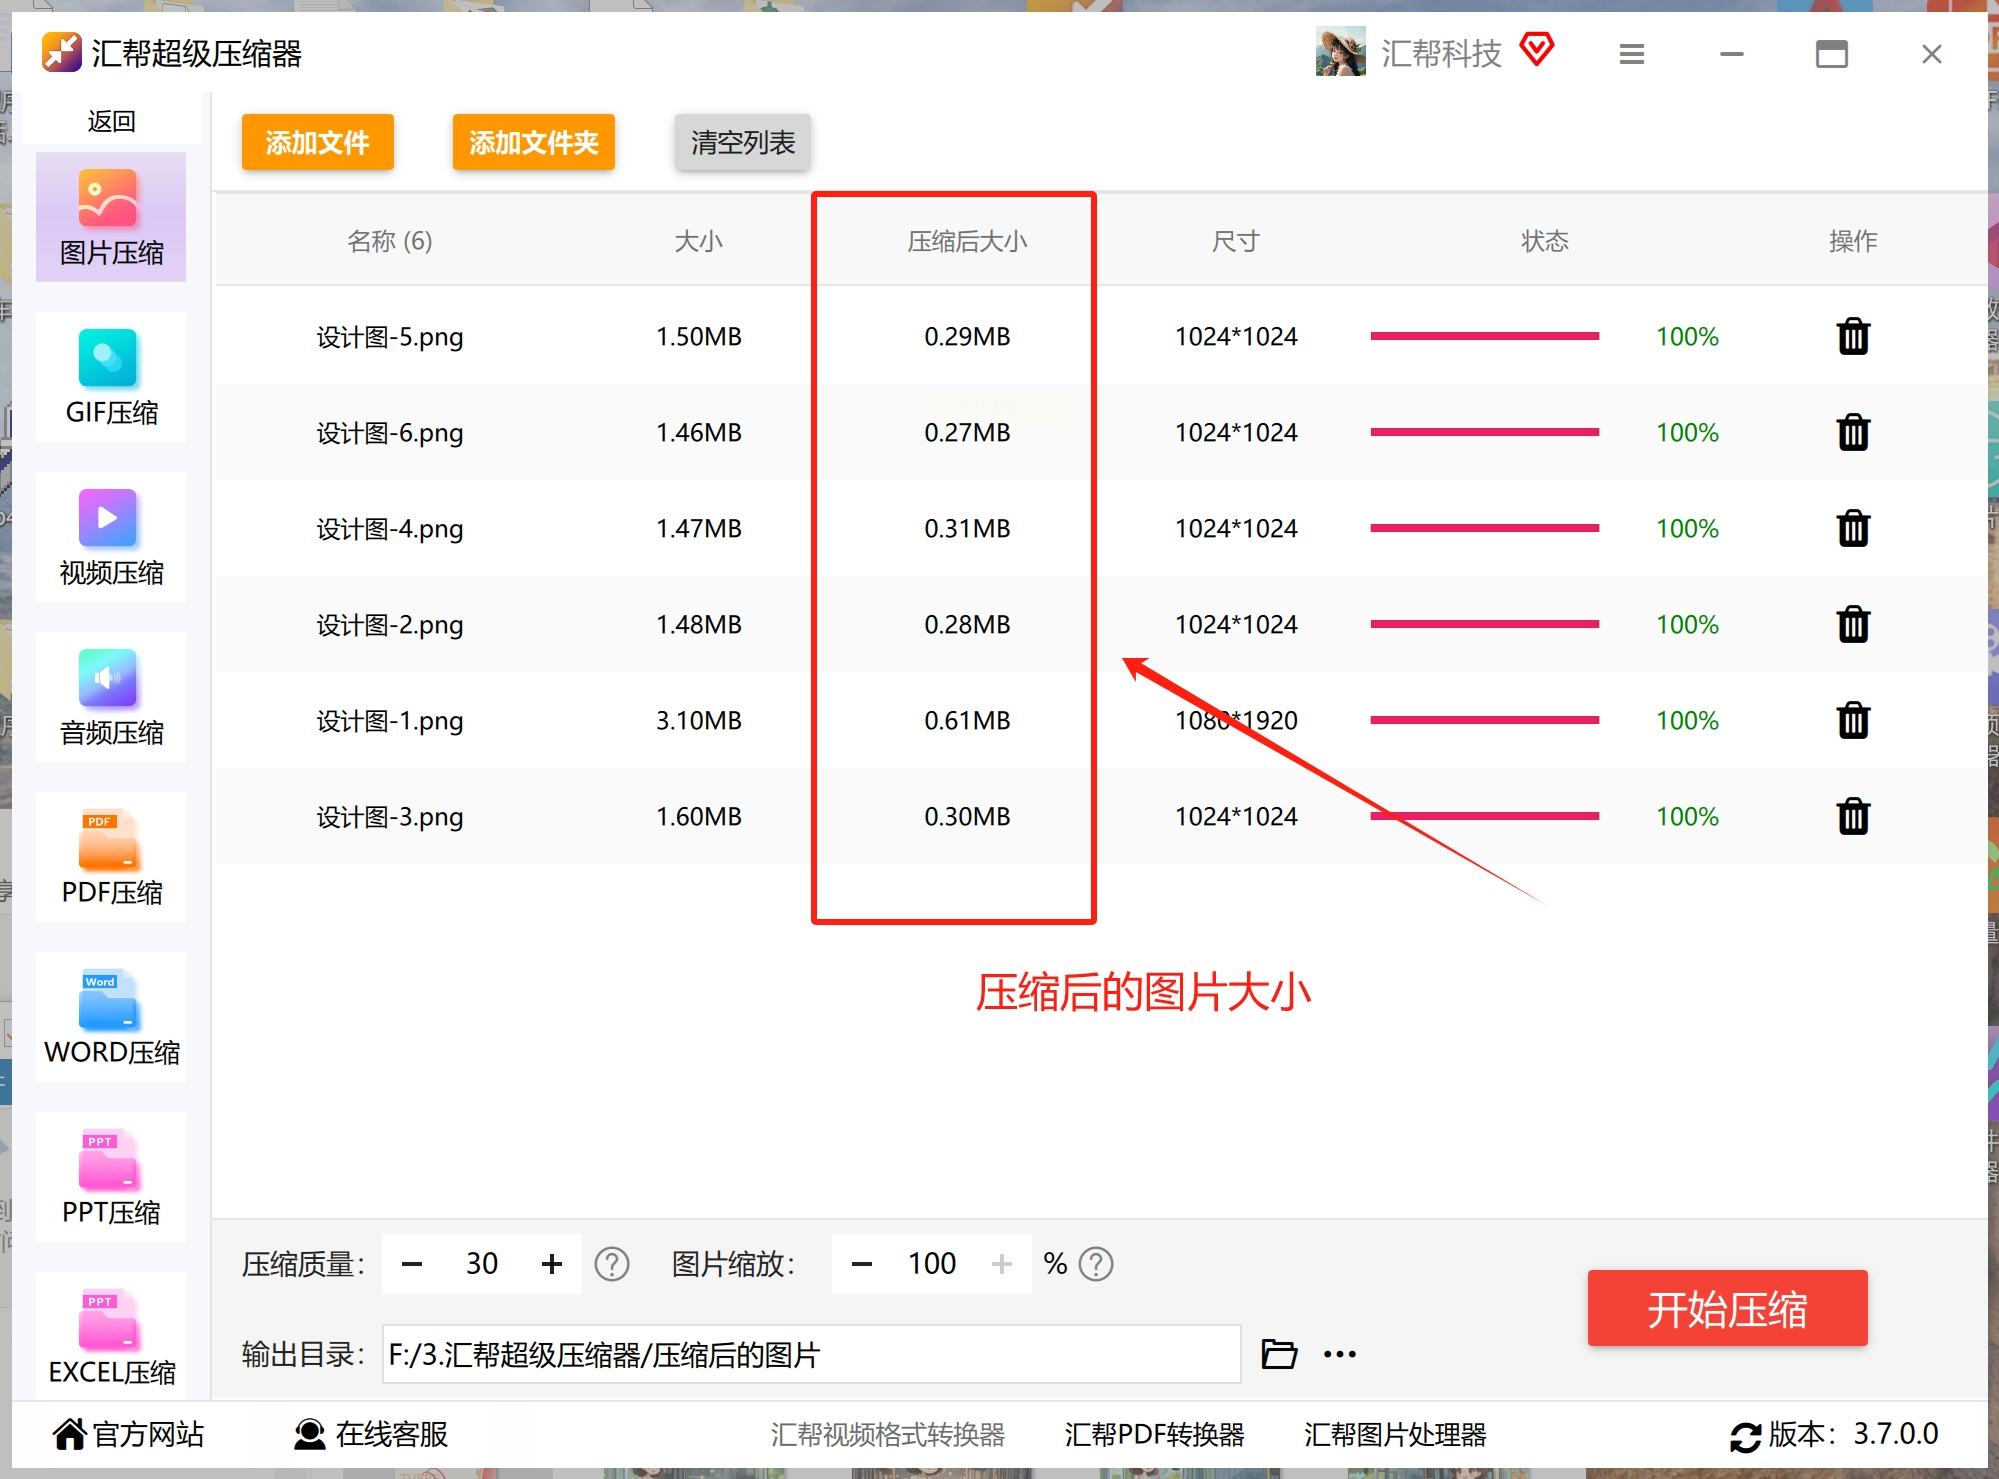Switch to 视频压缩 mode
Image resolution: width=1999 pixels, height=1479 pixels.
coord(111,537)
